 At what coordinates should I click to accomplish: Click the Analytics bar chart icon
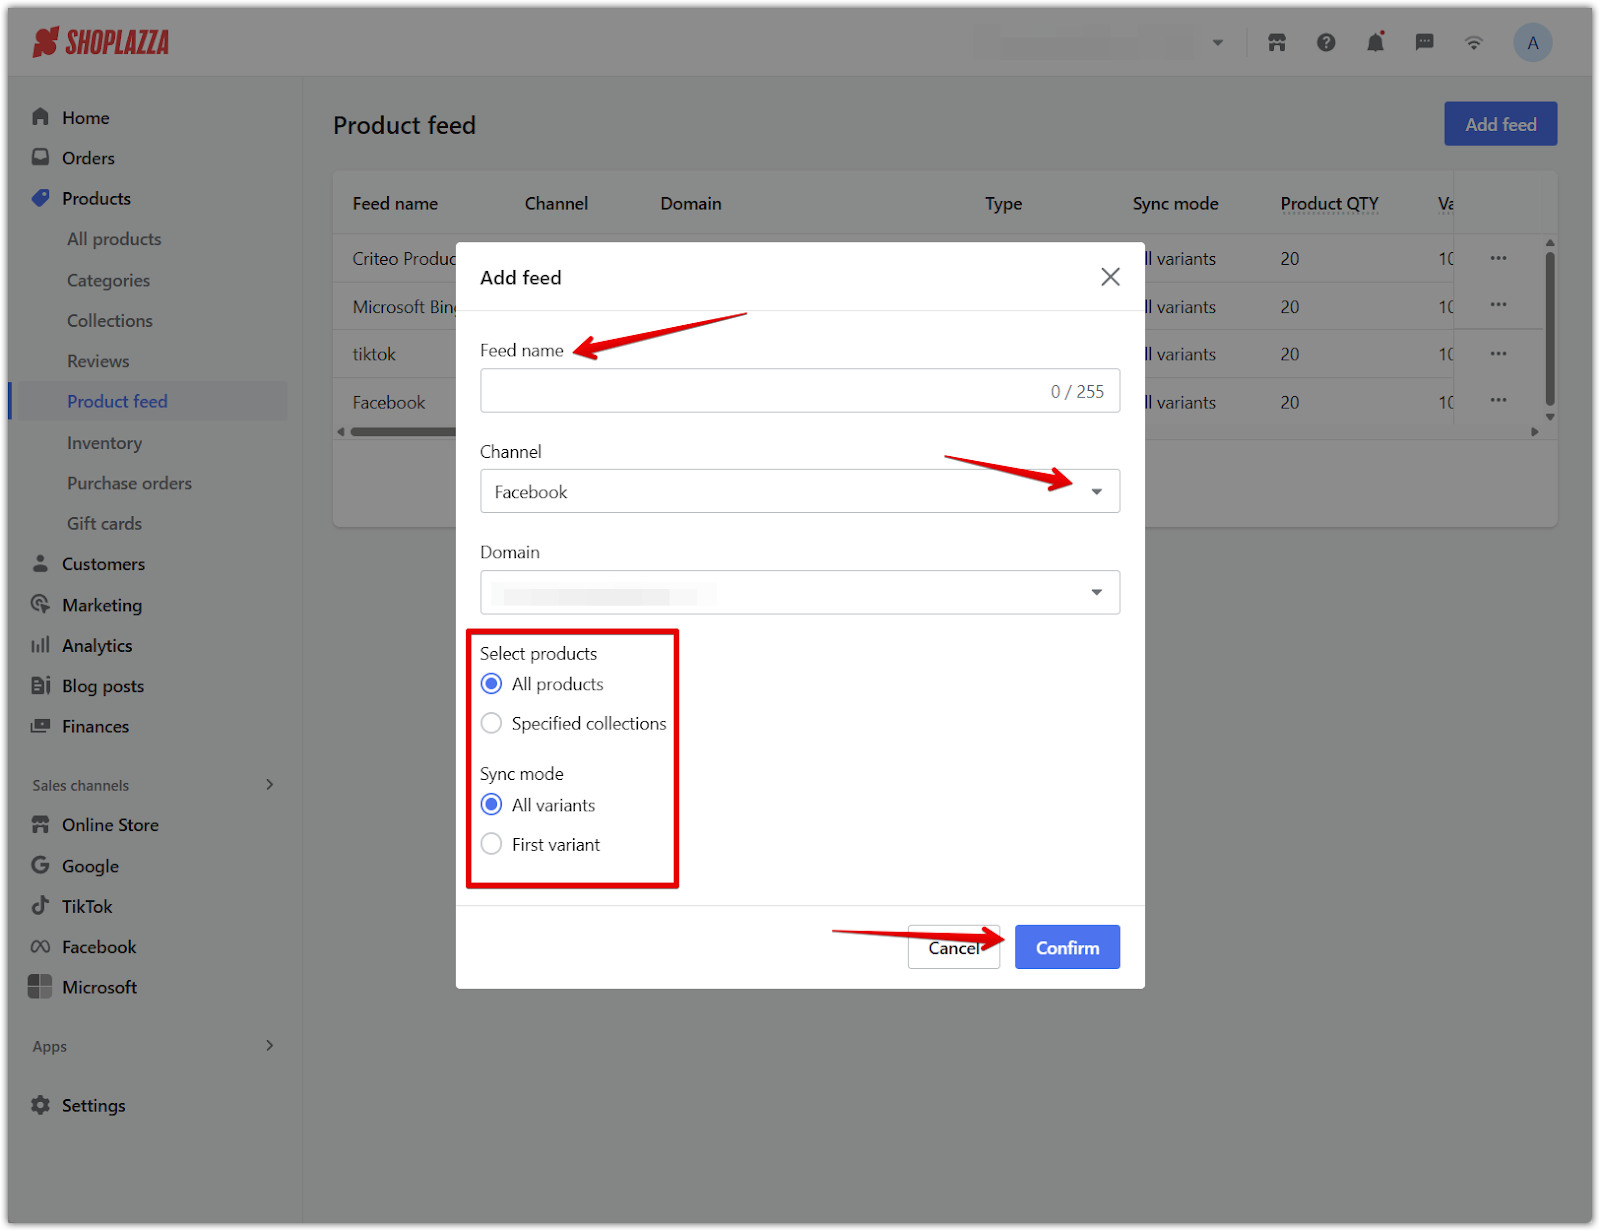pos(40,645)
